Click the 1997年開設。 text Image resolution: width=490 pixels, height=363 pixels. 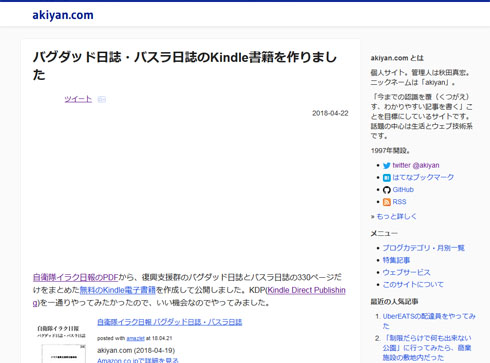[x=390, y=151]
